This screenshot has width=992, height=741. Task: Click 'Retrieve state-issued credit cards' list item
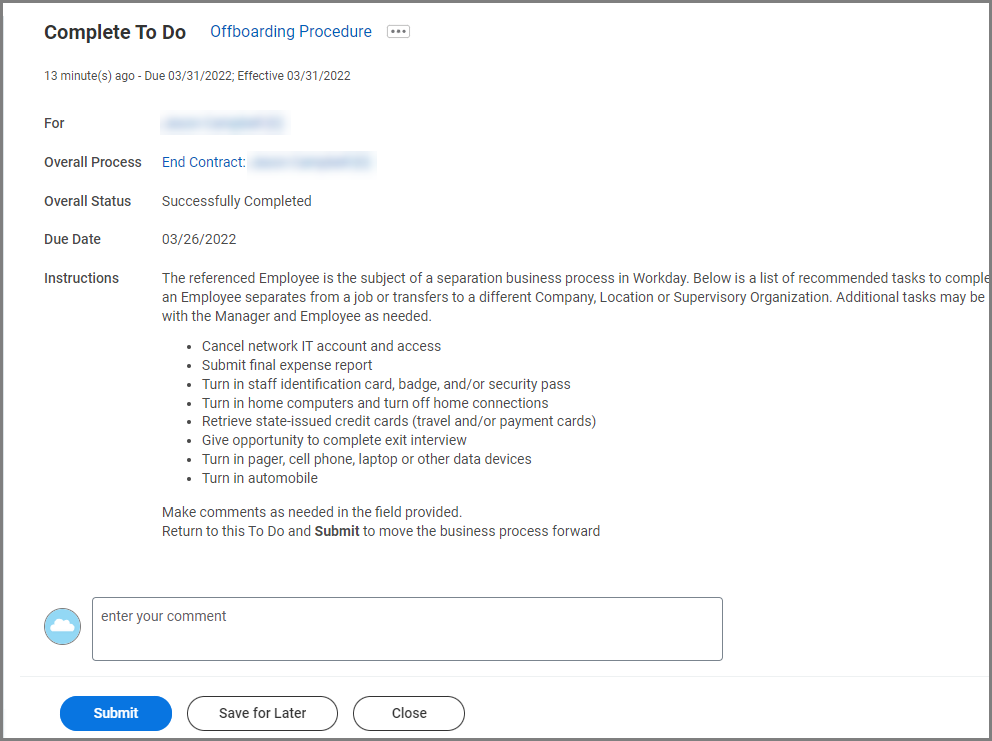(398, 421)
